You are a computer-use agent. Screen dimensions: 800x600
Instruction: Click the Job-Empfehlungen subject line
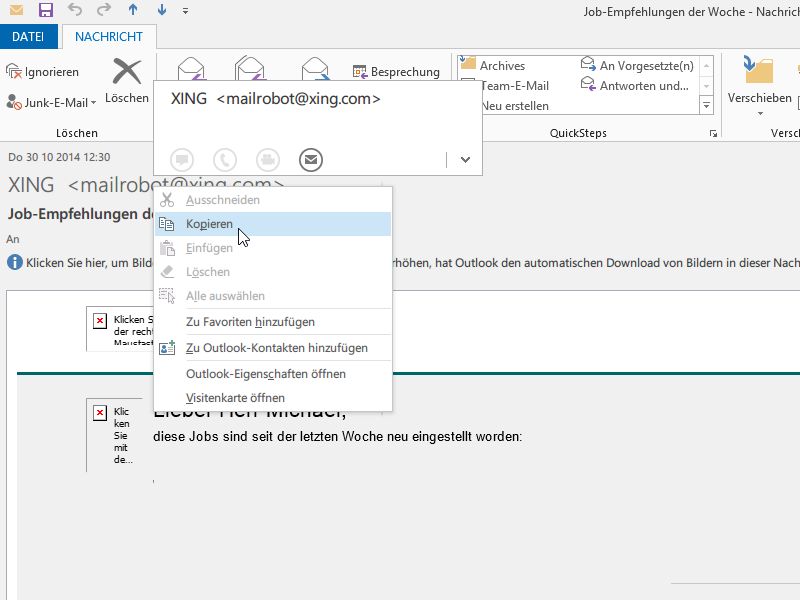pyautogui.click(x=80, y=214)
